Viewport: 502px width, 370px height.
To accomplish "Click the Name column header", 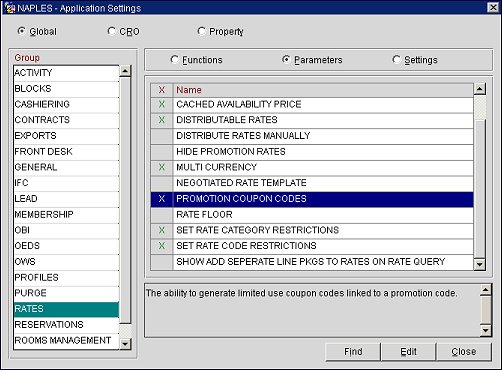I will (323, 90).
